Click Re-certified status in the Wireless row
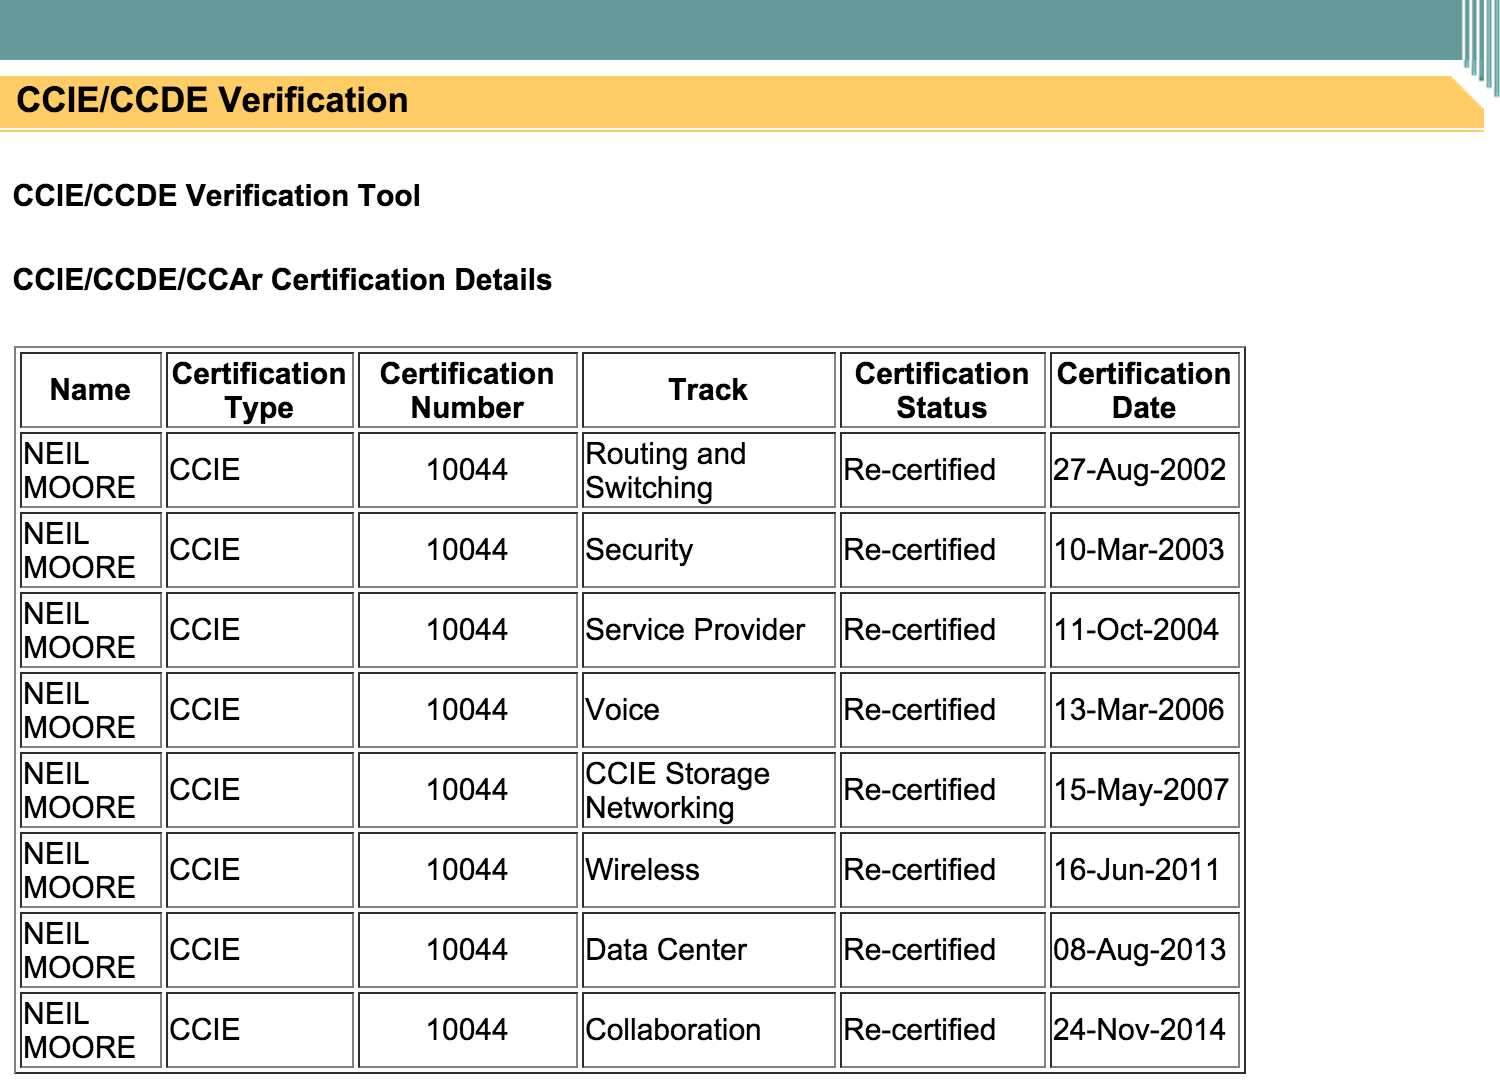This screenshot has width=1500, height=1088. click(x=920, y=870)
